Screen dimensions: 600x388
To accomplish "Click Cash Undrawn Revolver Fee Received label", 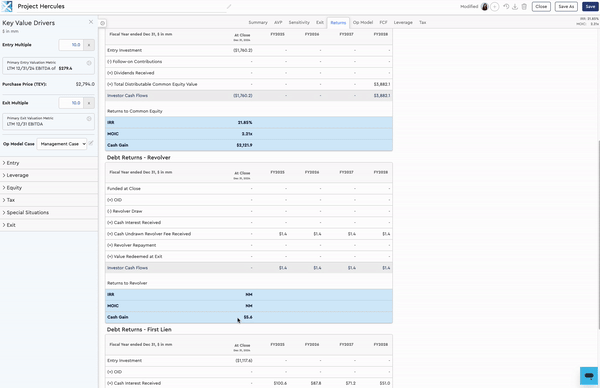I will coord(149,234).
